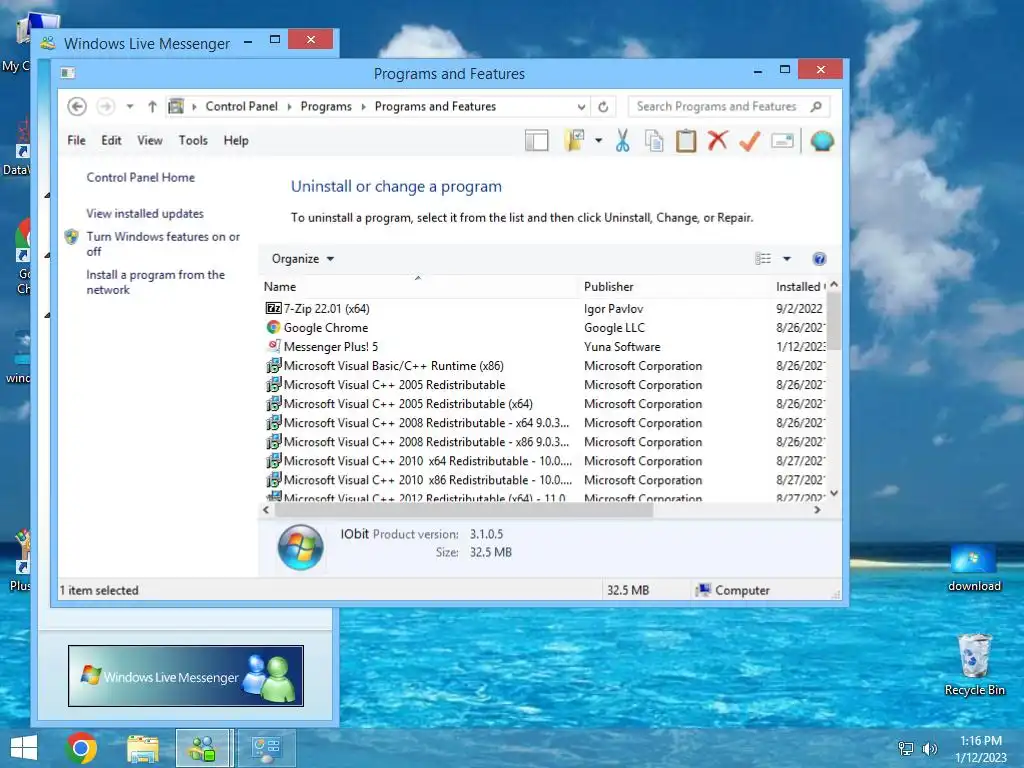The width and height of the screenshot is (1024, 768).
Task: Open the Help menu
Action: click(236, 140)
